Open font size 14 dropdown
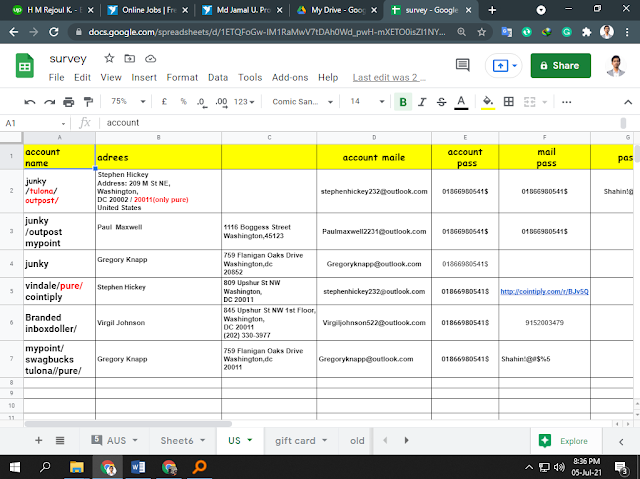640x479 pixels. (x=367, y=102)
